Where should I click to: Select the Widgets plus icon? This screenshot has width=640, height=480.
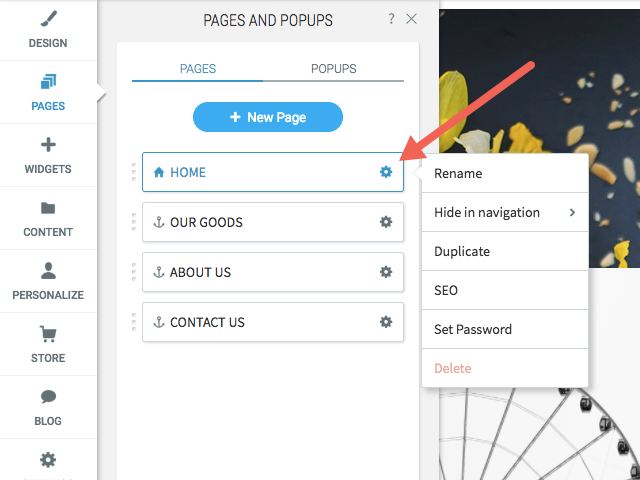48,145
